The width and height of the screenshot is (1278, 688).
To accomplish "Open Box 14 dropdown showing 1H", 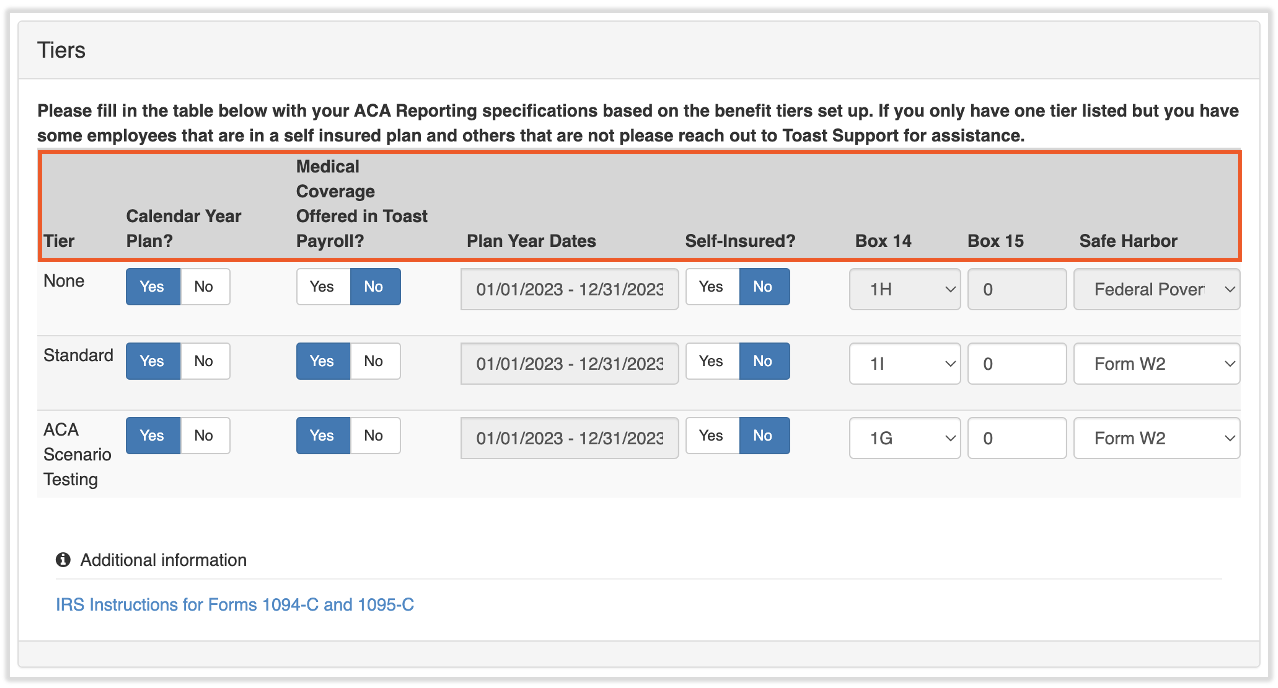I will point(904,289).
